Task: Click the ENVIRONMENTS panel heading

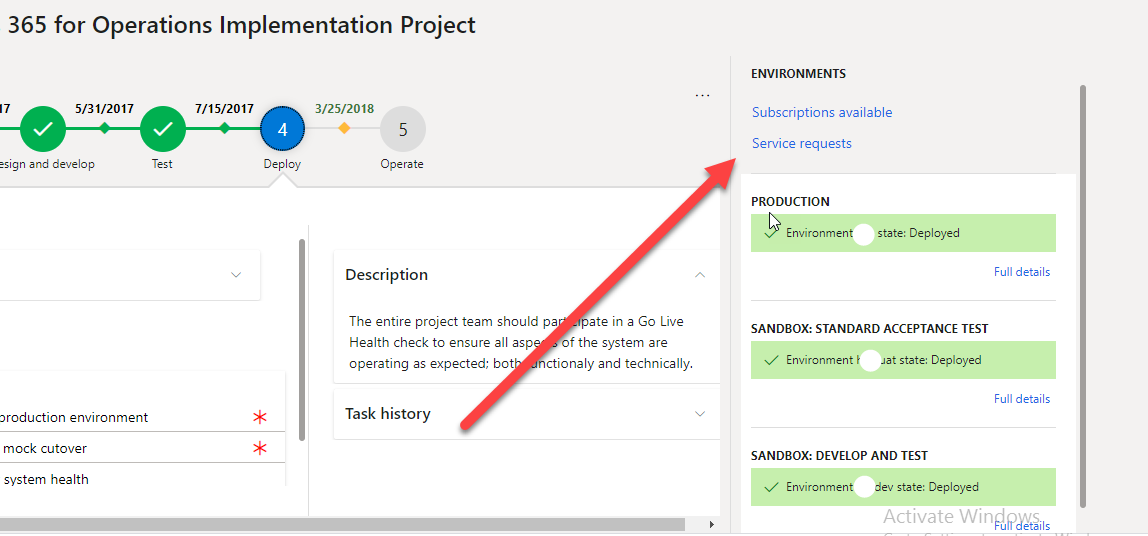Action: point(799,74)
